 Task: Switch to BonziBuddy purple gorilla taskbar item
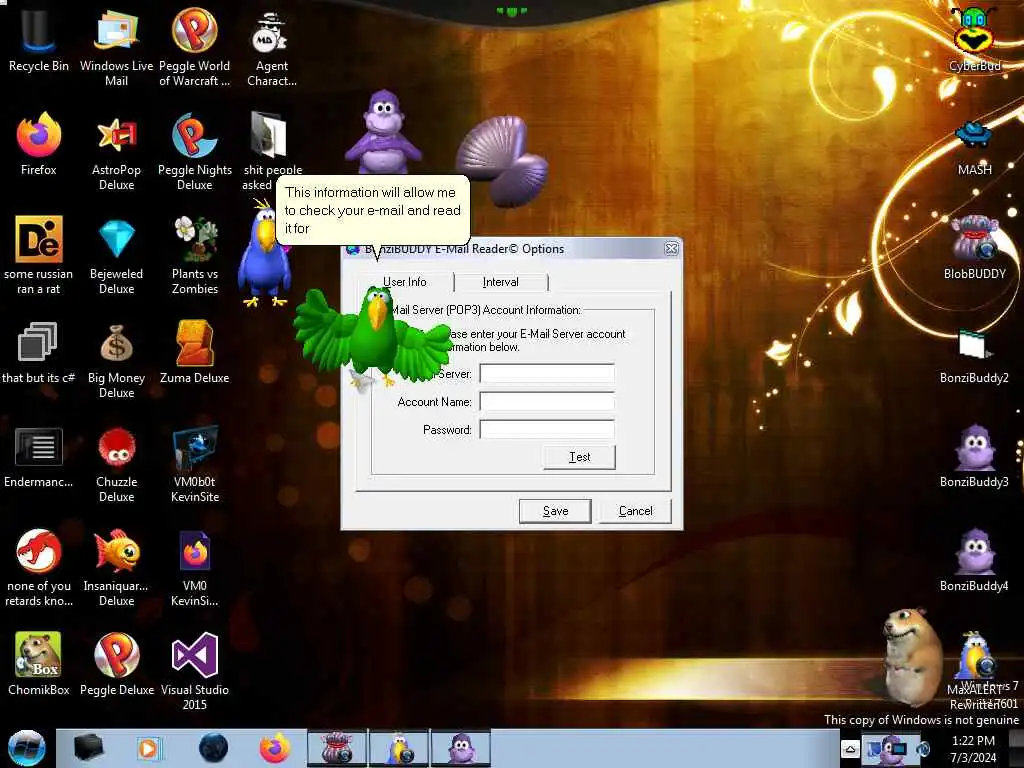pos(460,748)
